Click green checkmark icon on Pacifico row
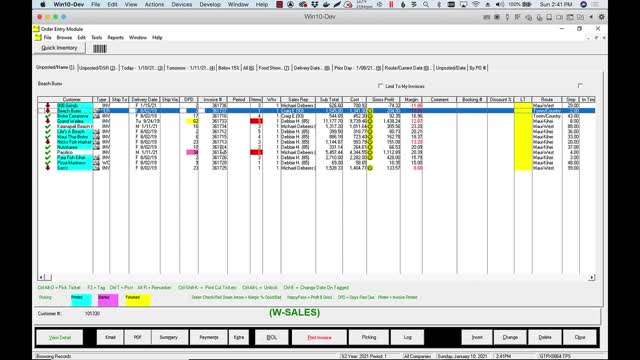640x360 pixels. tap(48, 152)
